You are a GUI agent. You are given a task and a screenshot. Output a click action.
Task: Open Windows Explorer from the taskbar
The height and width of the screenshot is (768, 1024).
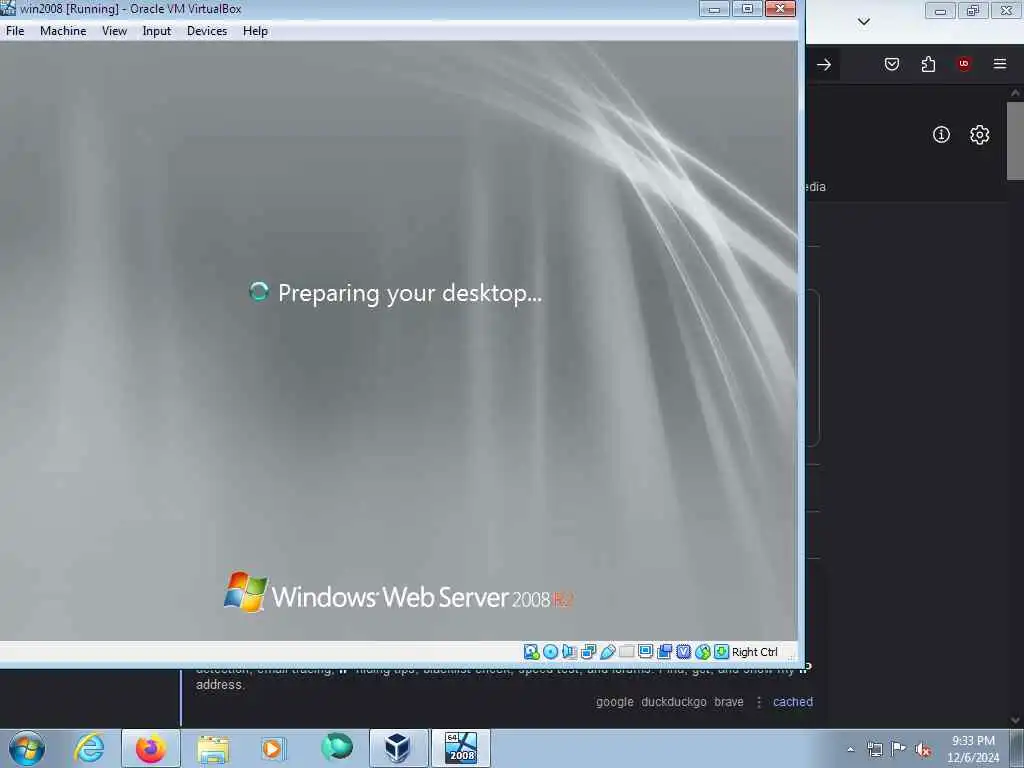pos(213,749)
